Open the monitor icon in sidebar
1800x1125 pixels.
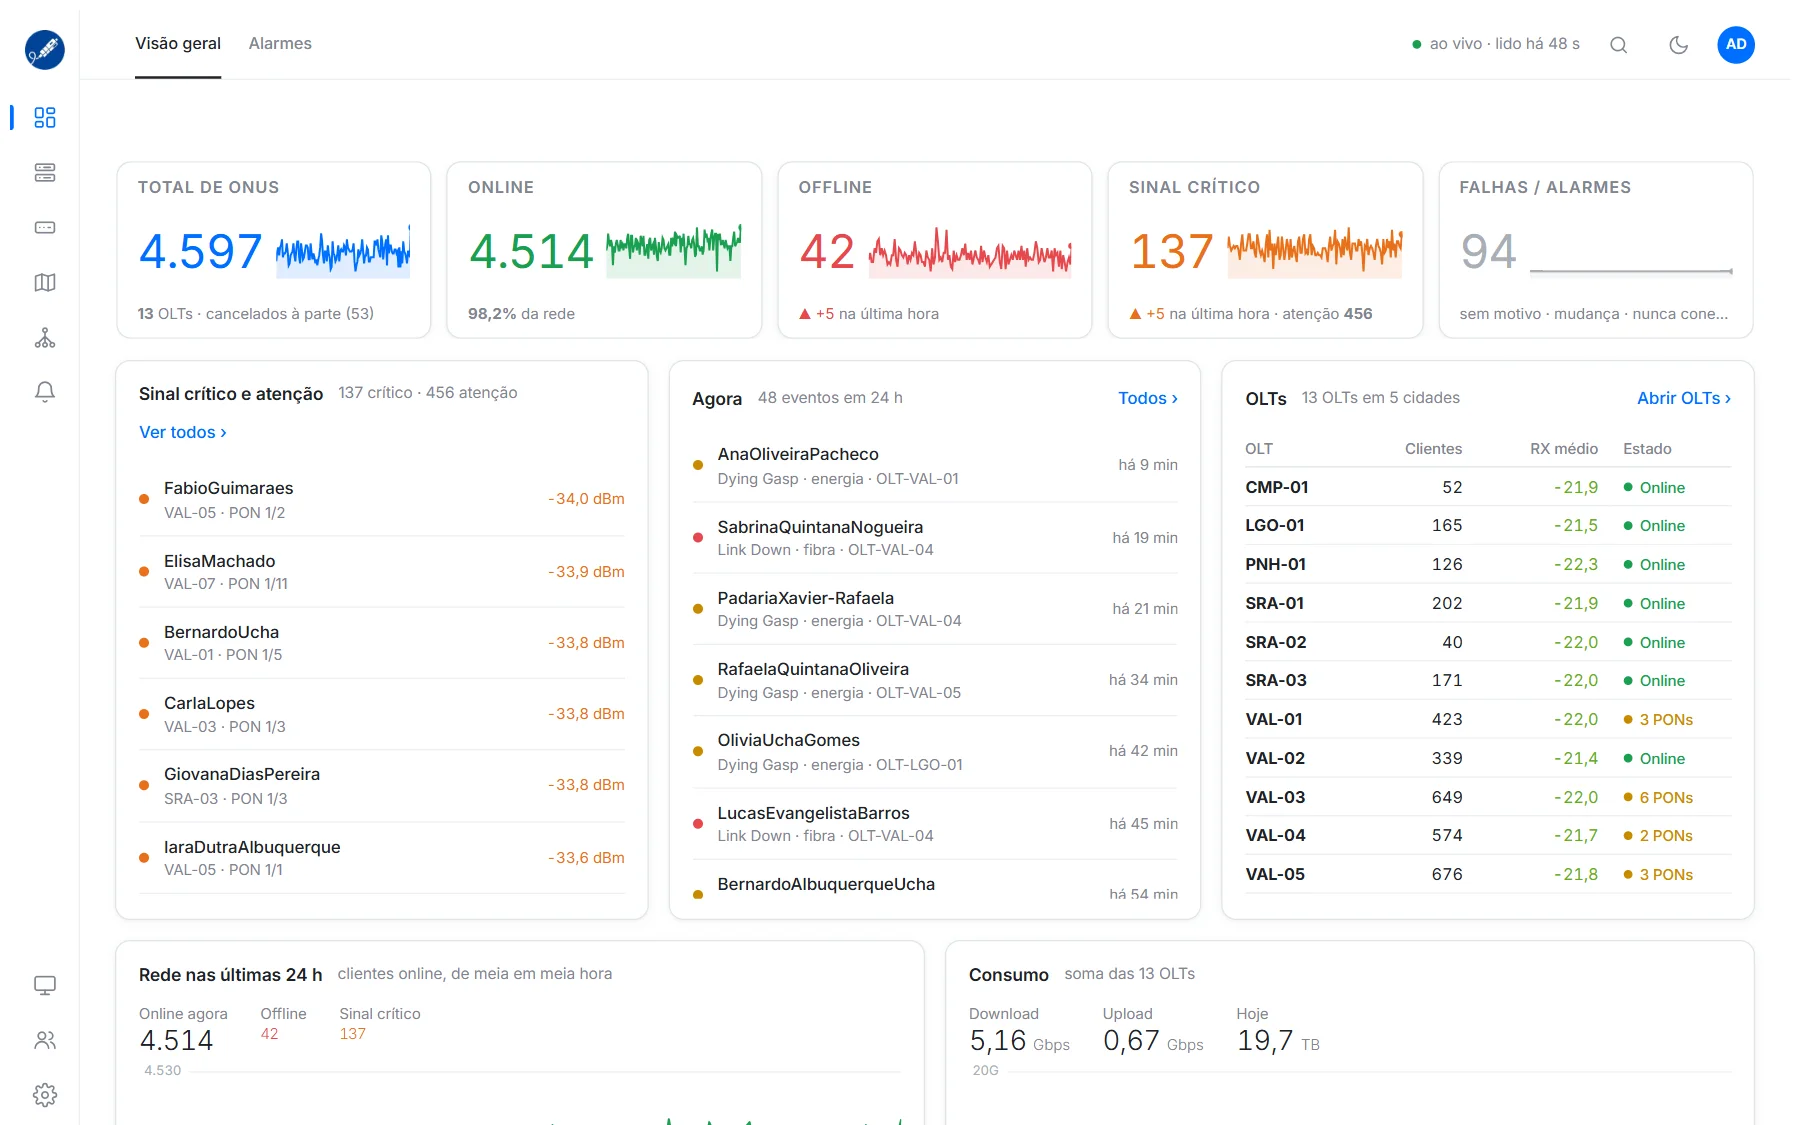click(x=45, y=986)
